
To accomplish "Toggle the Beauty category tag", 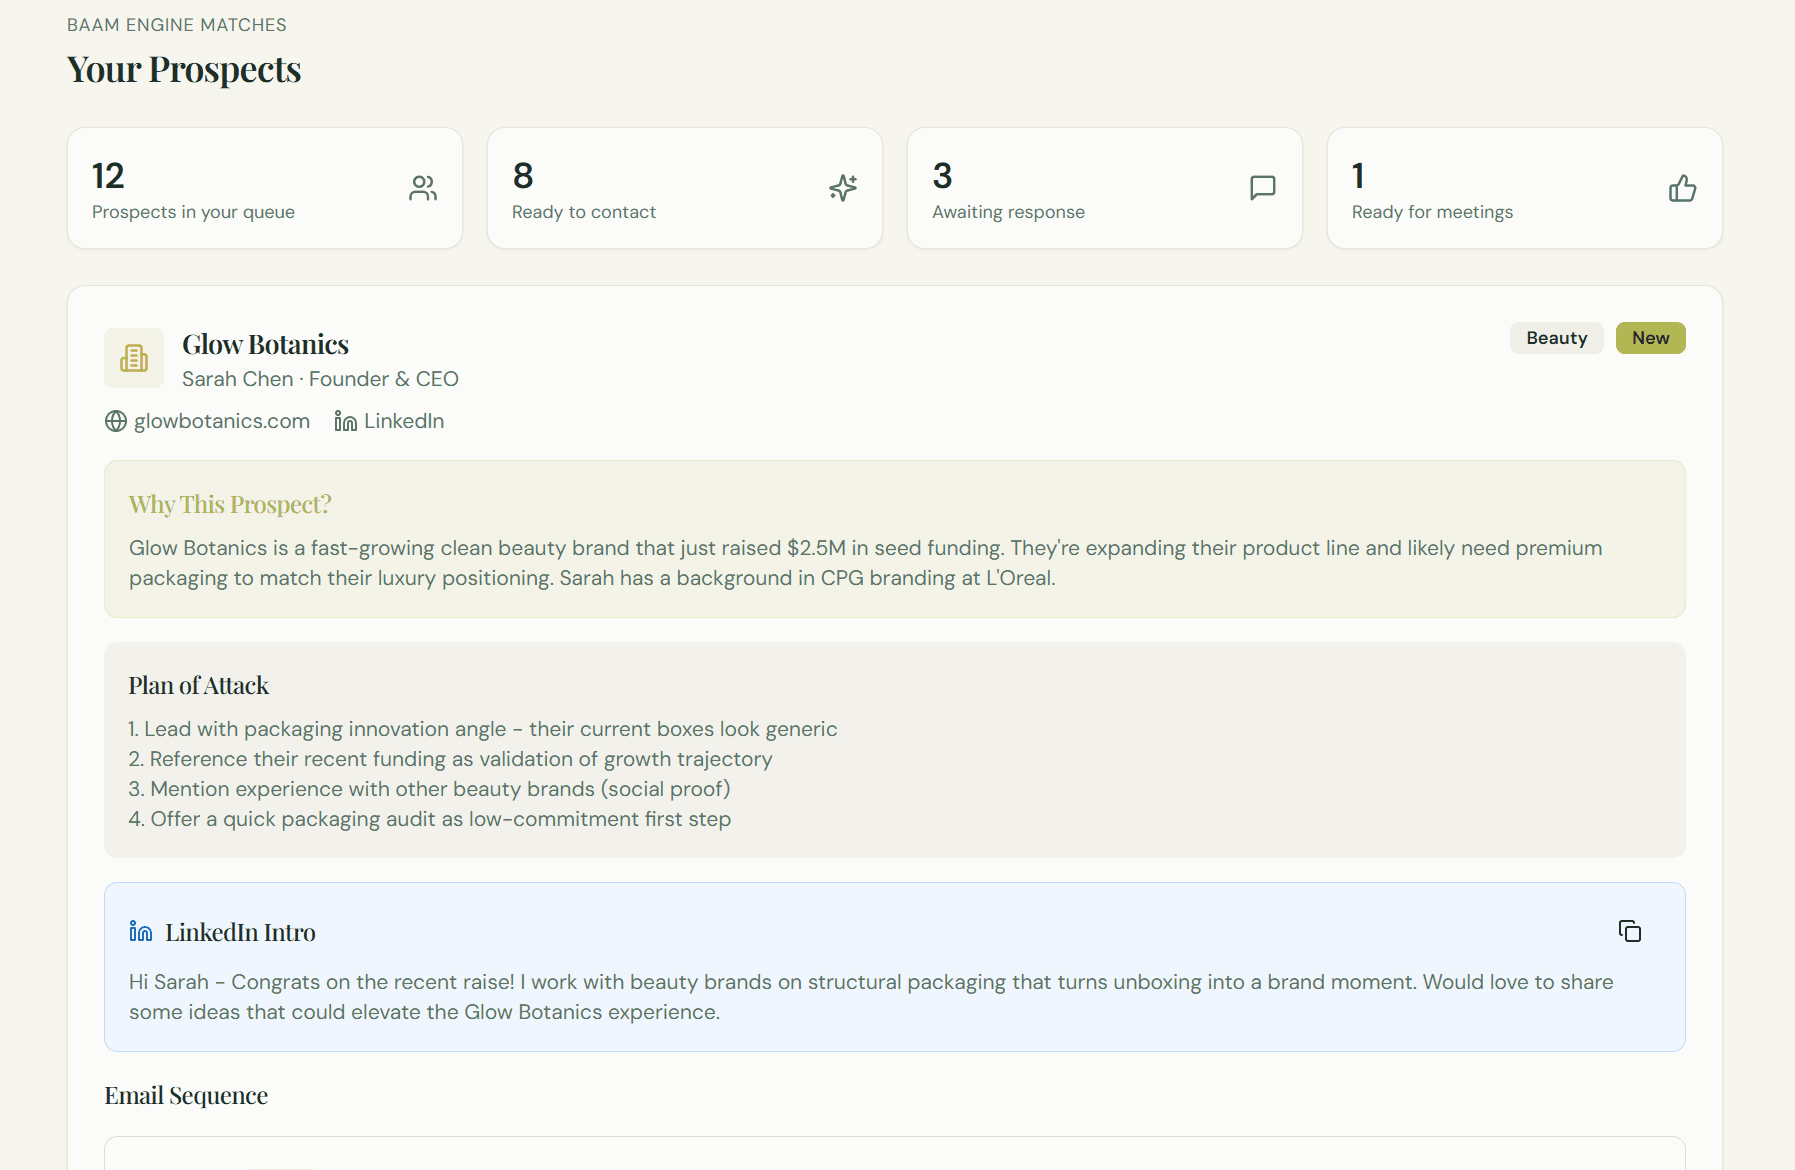I will 1556,338.
